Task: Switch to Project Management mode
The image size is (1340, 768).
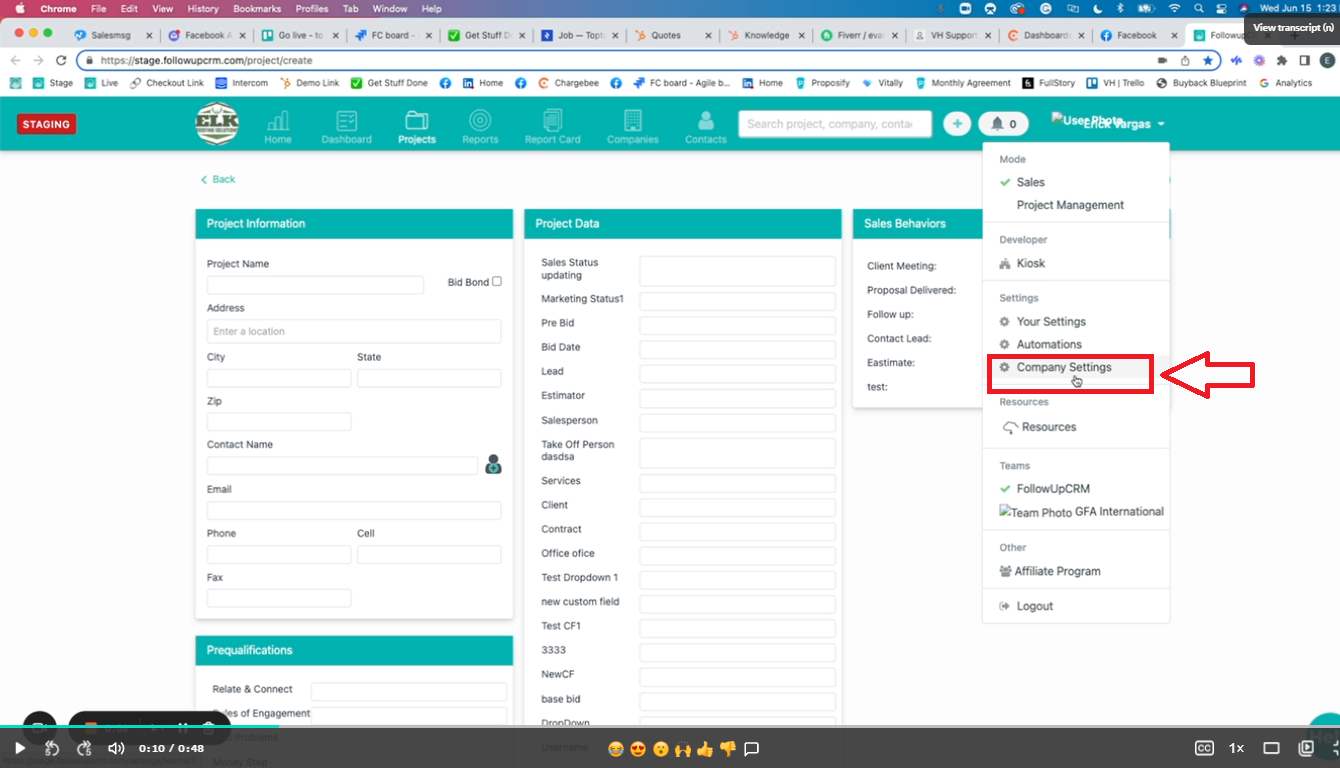Action: tap(1070, 205)
